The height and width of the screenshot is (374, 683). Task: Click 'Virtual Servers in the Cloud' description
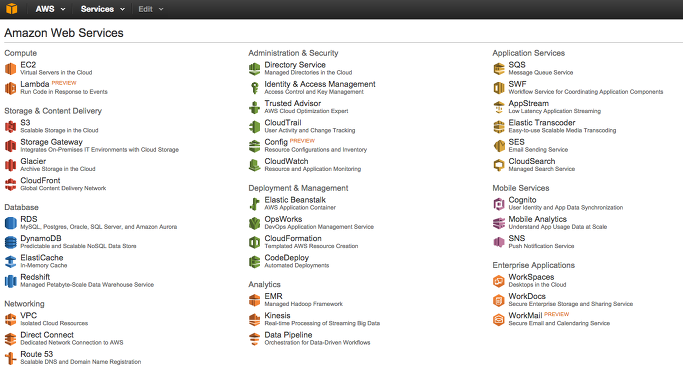click(x=56, y=73)
